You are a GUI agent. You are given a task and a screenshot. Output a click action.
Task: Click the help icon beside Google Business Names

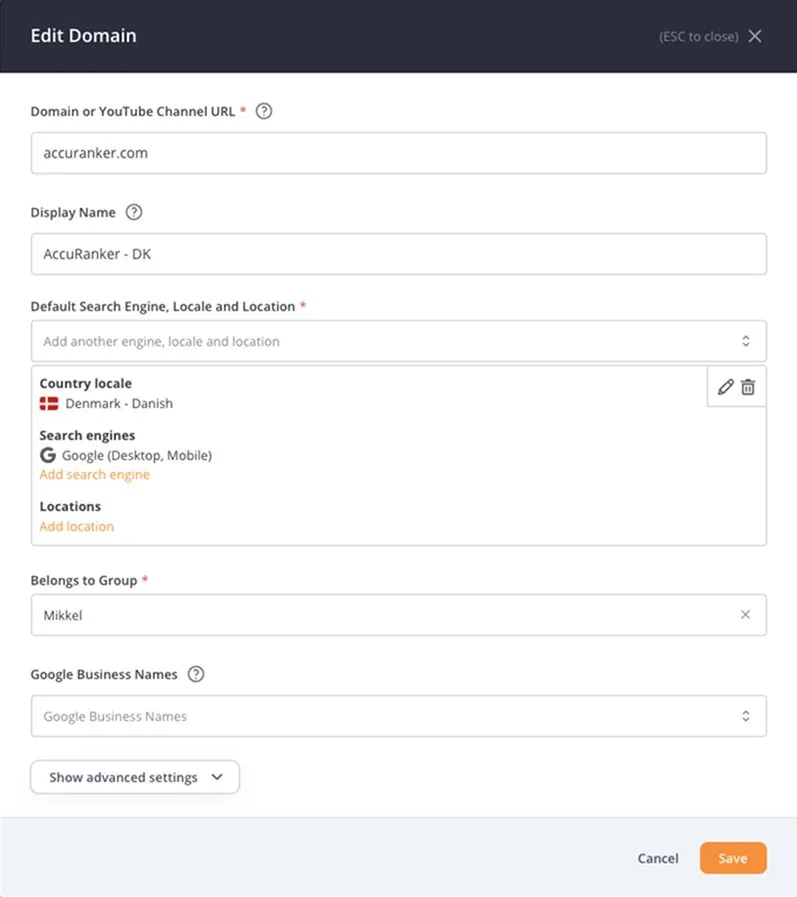(196, 674)
